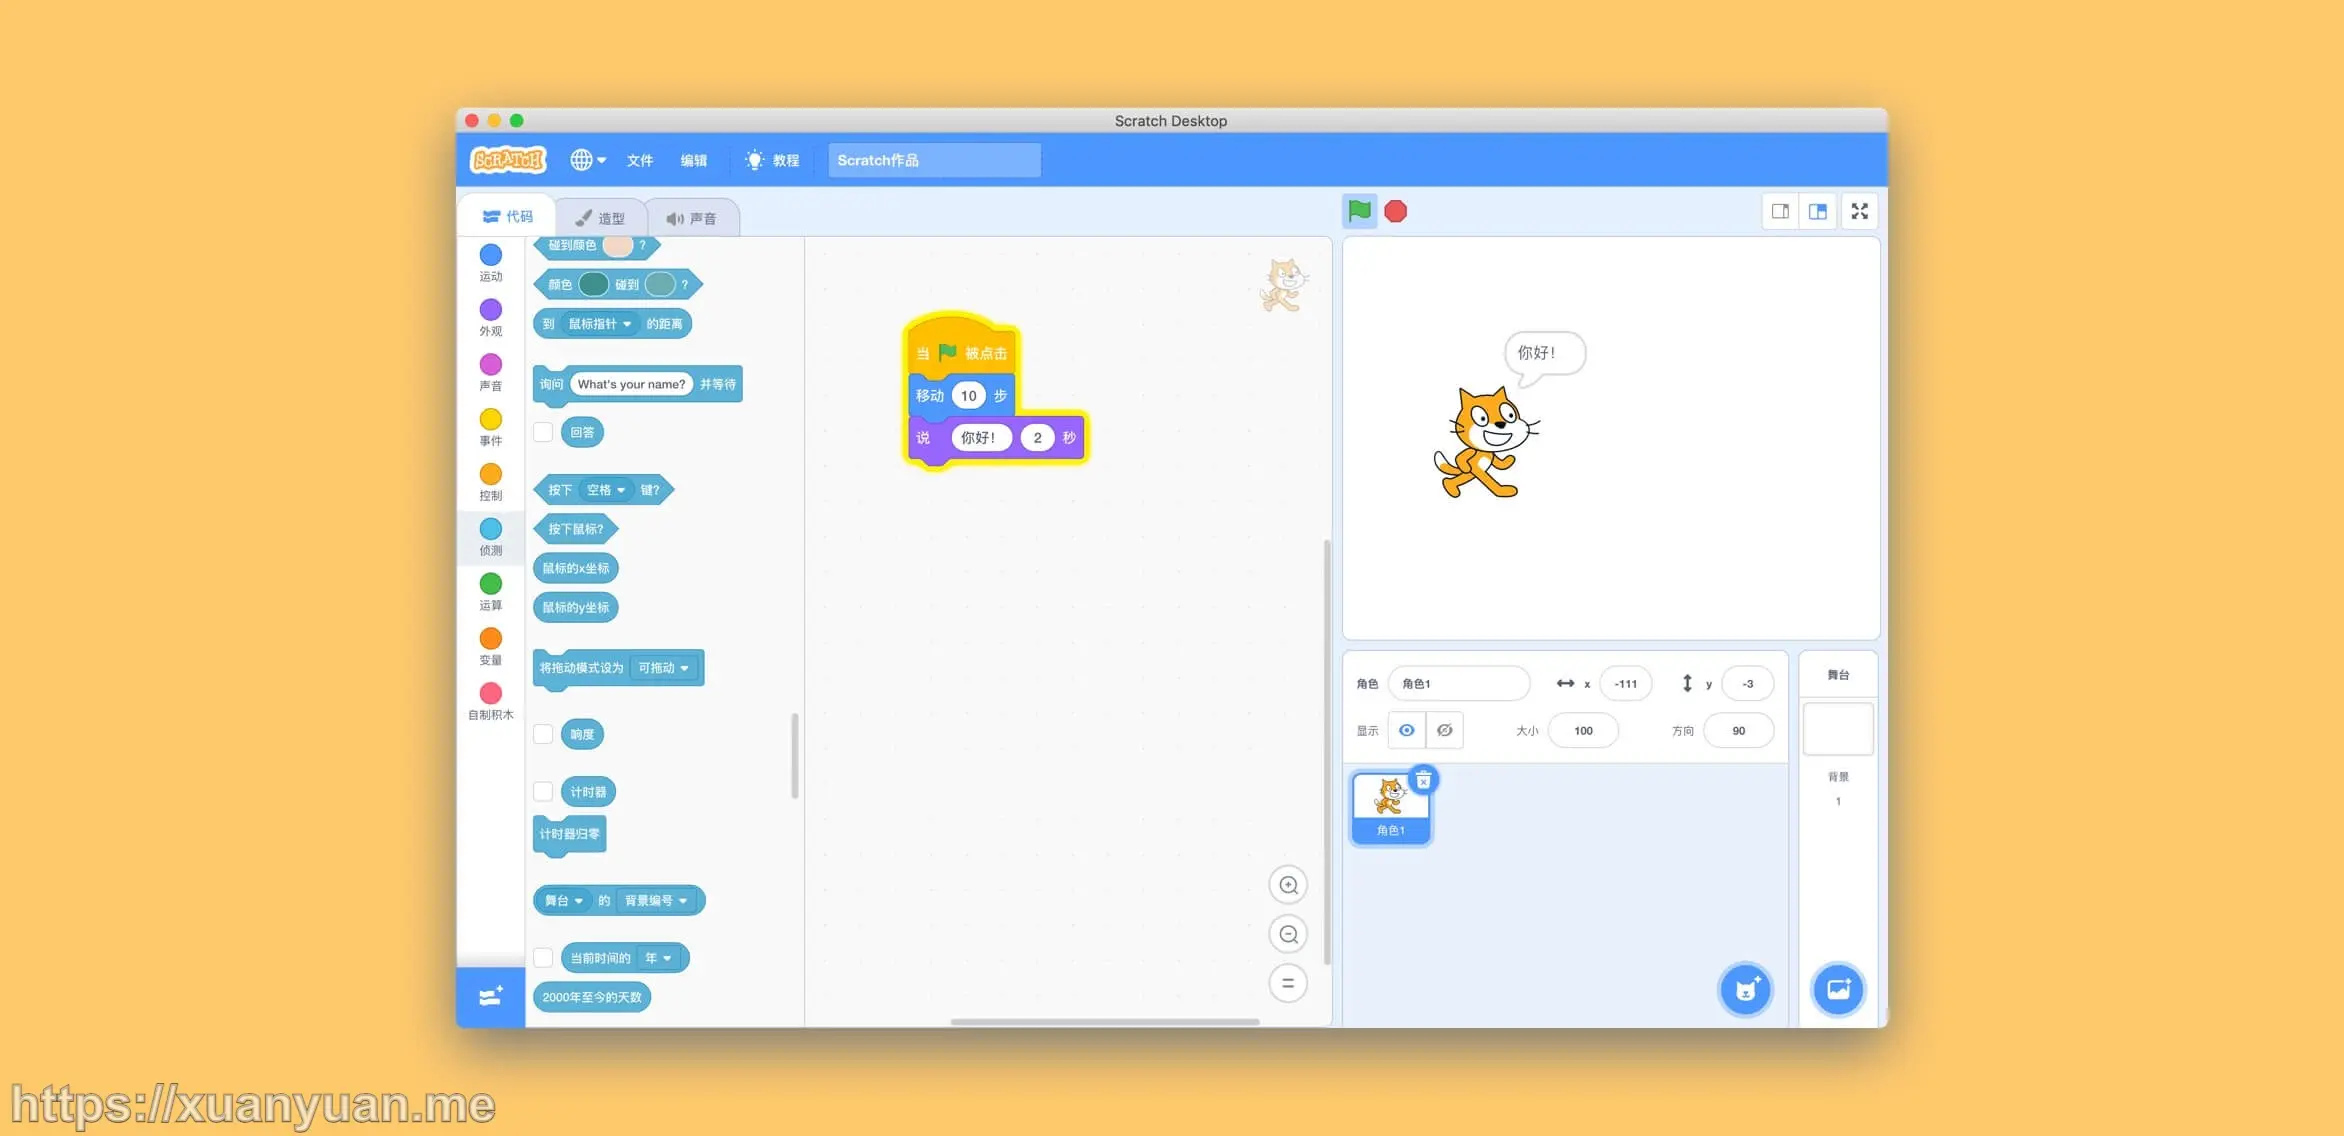Select the 侦测 block category
The width and height of the screenshot is (2344, 1136).
click(x=491, y=537)
